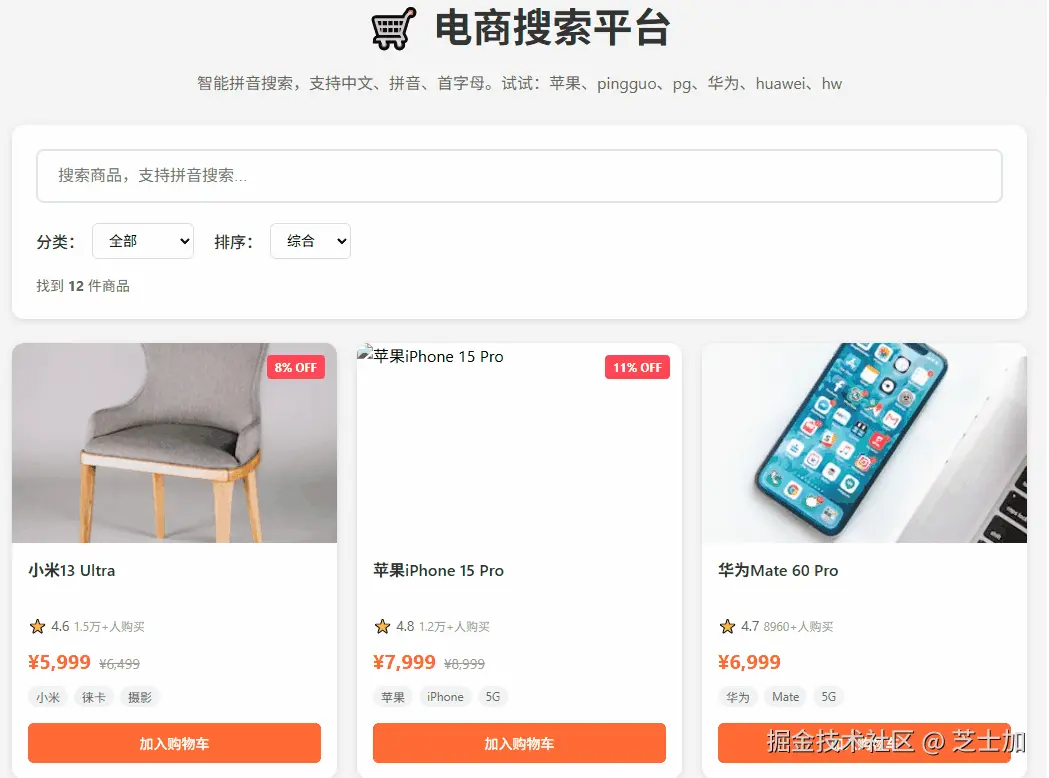
Task: Add 苹果iPhone 15 Pro to the shopping cart
Action: tap(519, 743)
